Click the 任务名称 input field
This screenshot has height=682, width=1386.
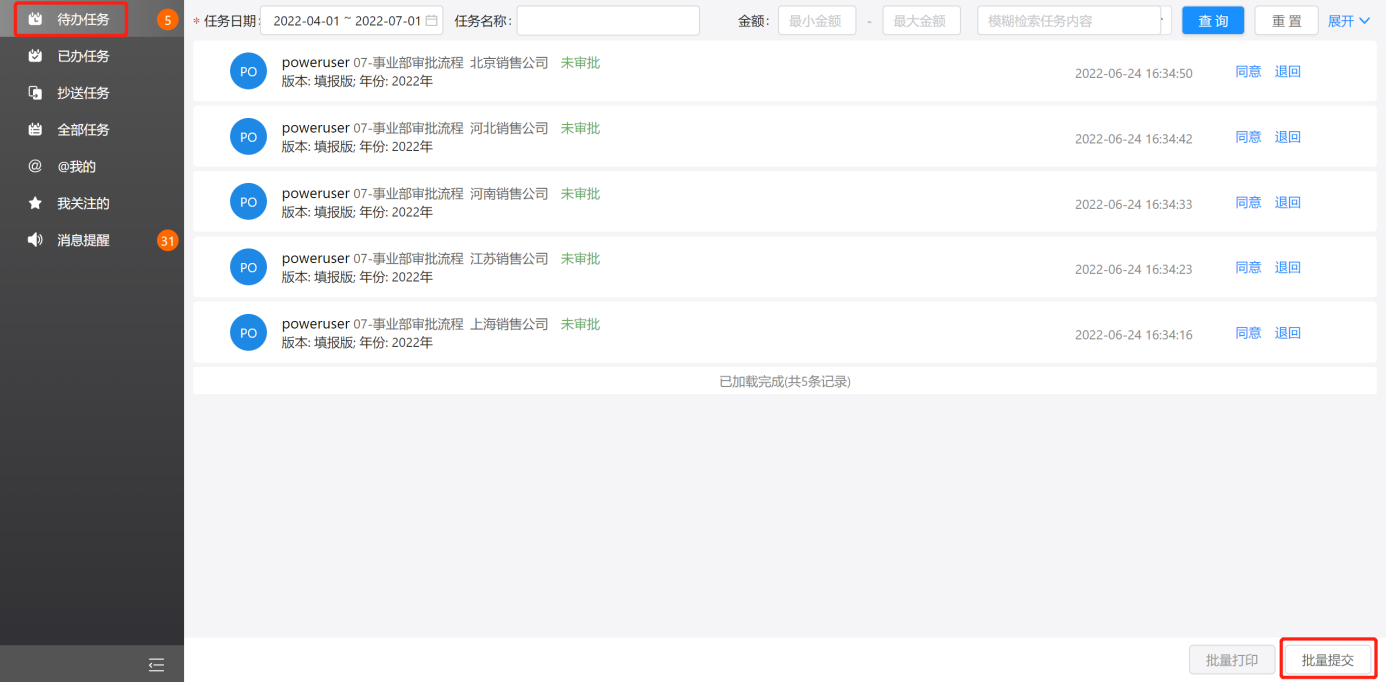tap(607, 20)
